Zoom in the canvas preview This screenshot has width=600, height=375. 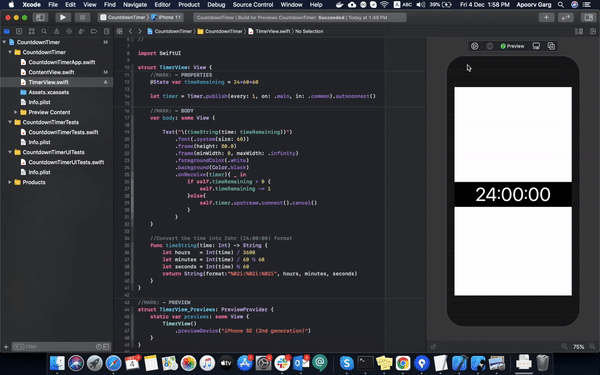click(592, 347)
